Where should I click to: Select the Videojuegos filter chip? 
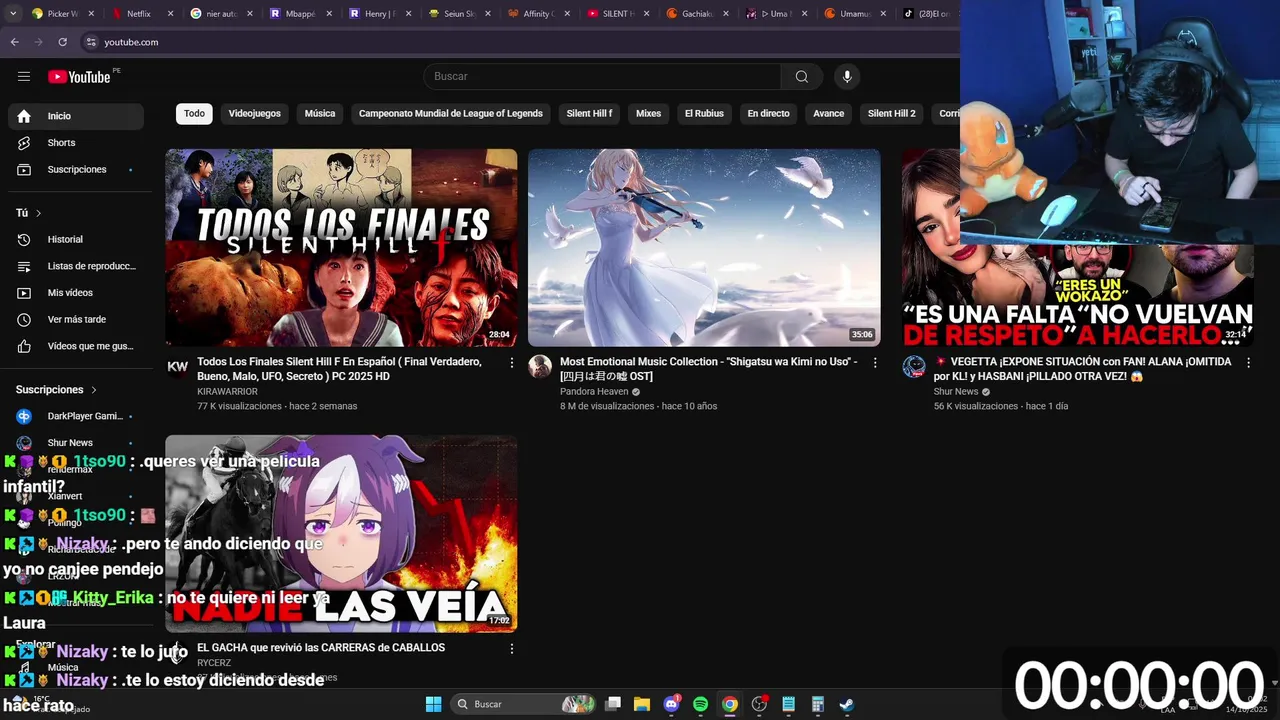(x=254, y=114)
